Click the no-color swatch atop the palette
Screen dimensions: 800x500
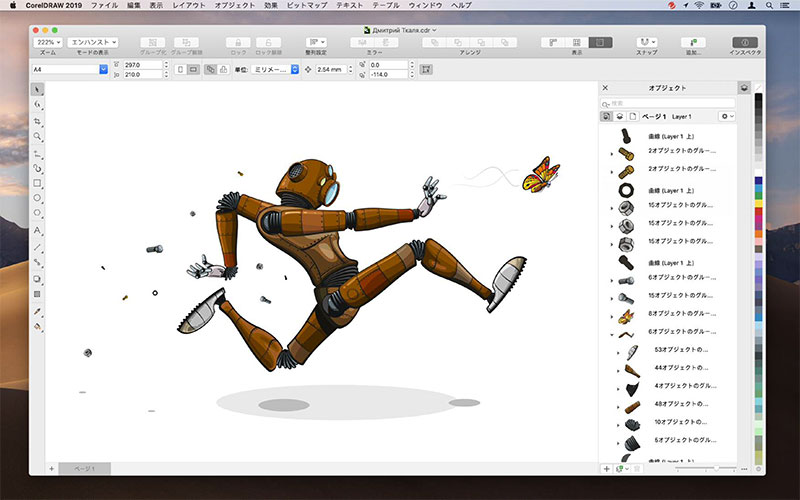pos(759,88)
